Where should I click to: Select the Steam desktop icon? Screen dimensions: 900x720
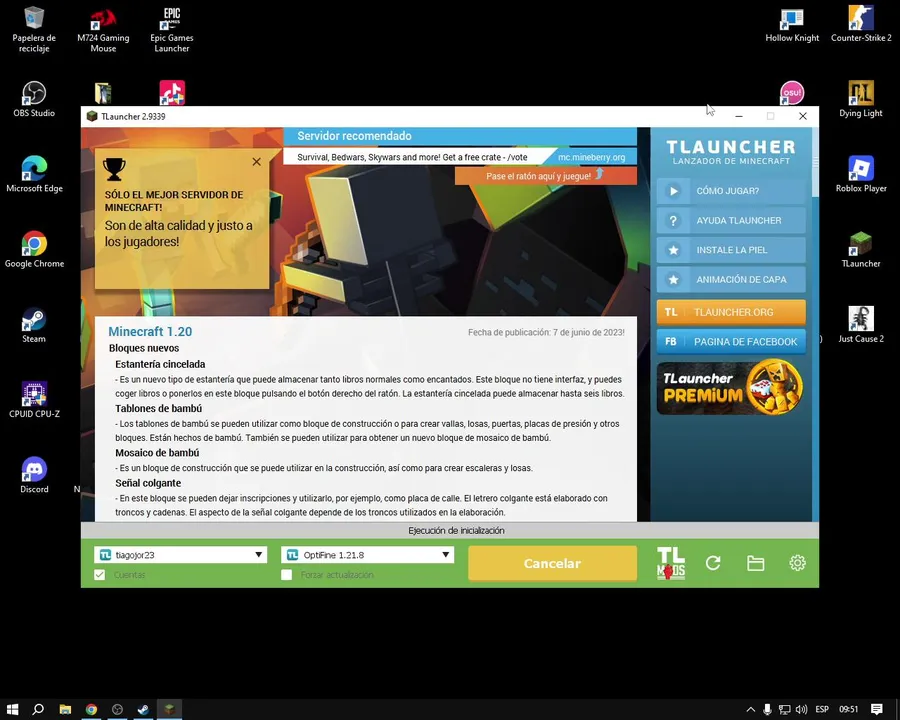tap(34, 325)
